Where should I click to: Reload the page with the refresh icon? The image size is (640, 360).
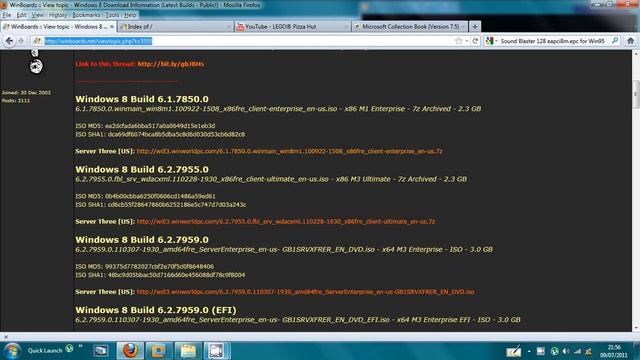475,41
